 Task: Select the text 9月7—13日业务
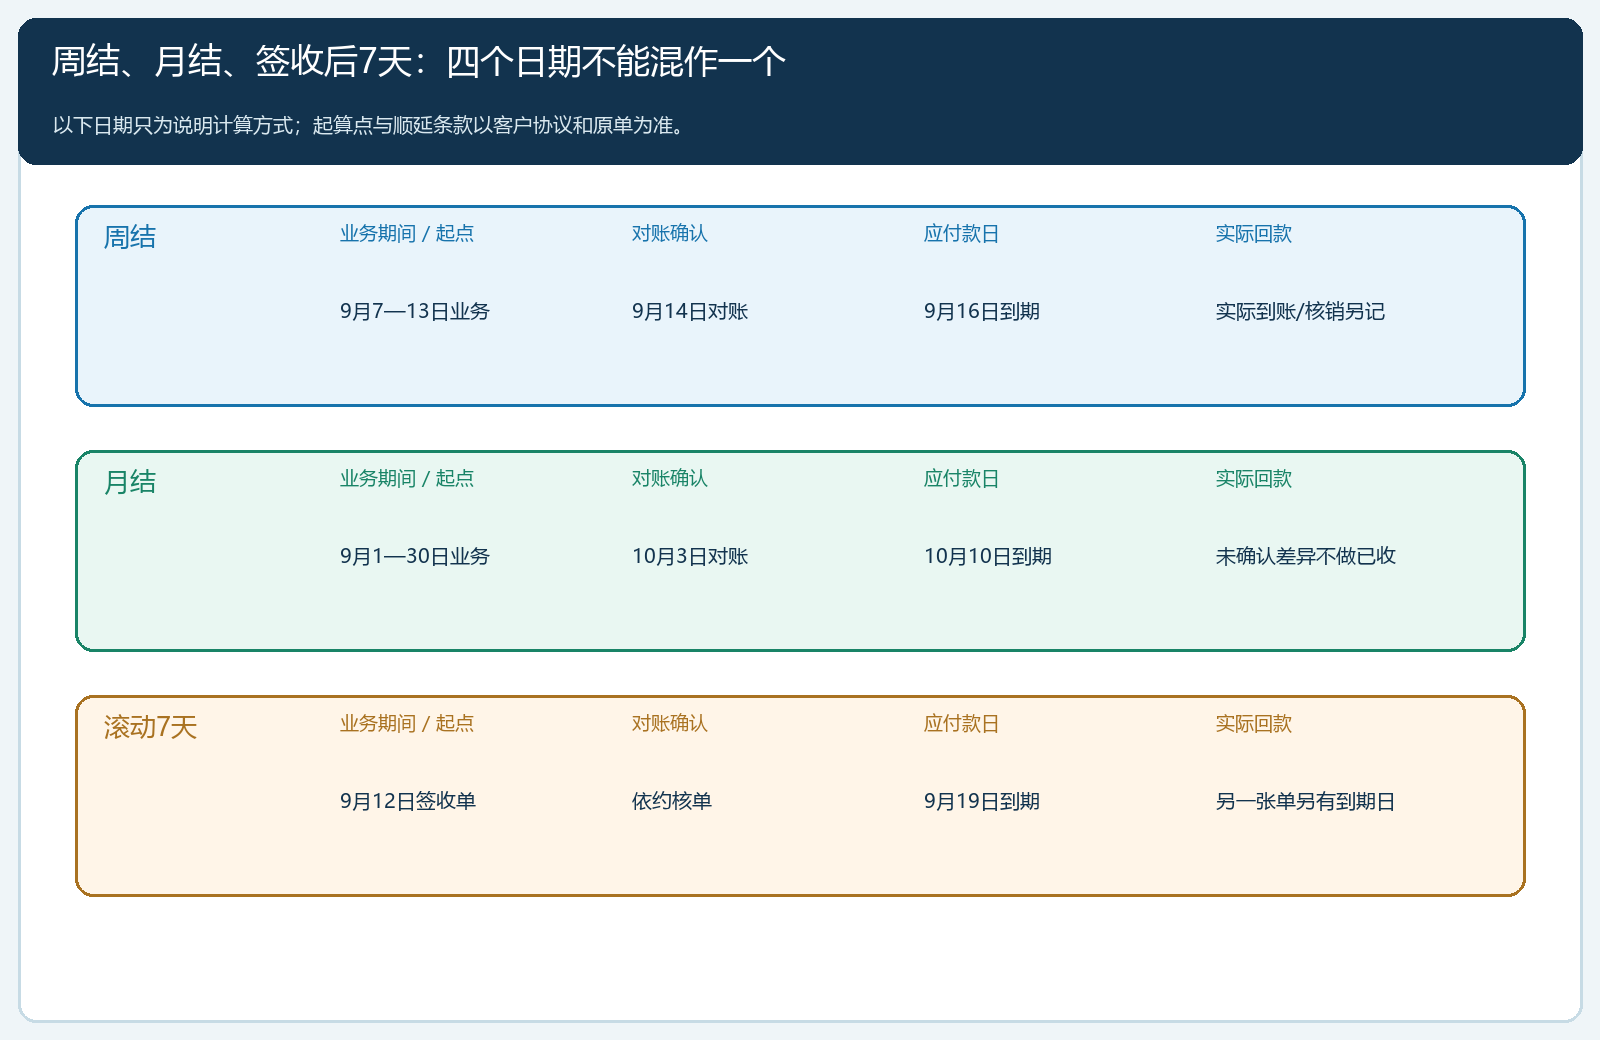[x=415, y=312]
